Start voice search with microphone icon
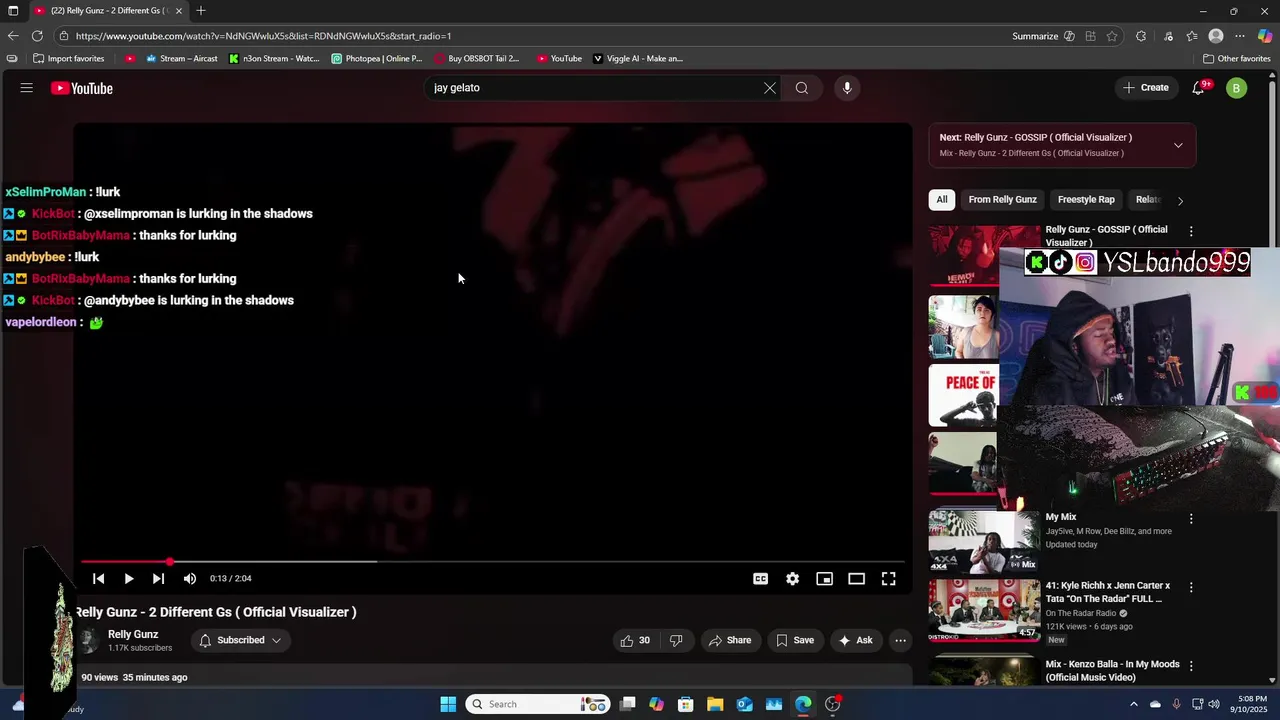Viewport: 1280px width, 720px height. (847, 88)
